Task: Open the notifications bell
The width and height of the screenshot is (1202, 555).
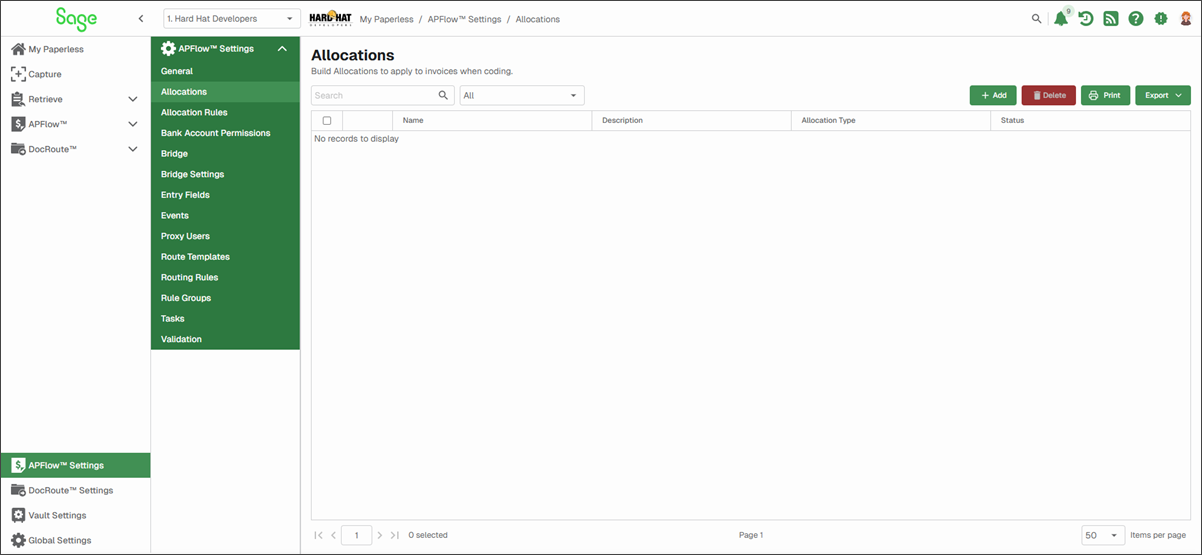Action: pos(1061,18)
